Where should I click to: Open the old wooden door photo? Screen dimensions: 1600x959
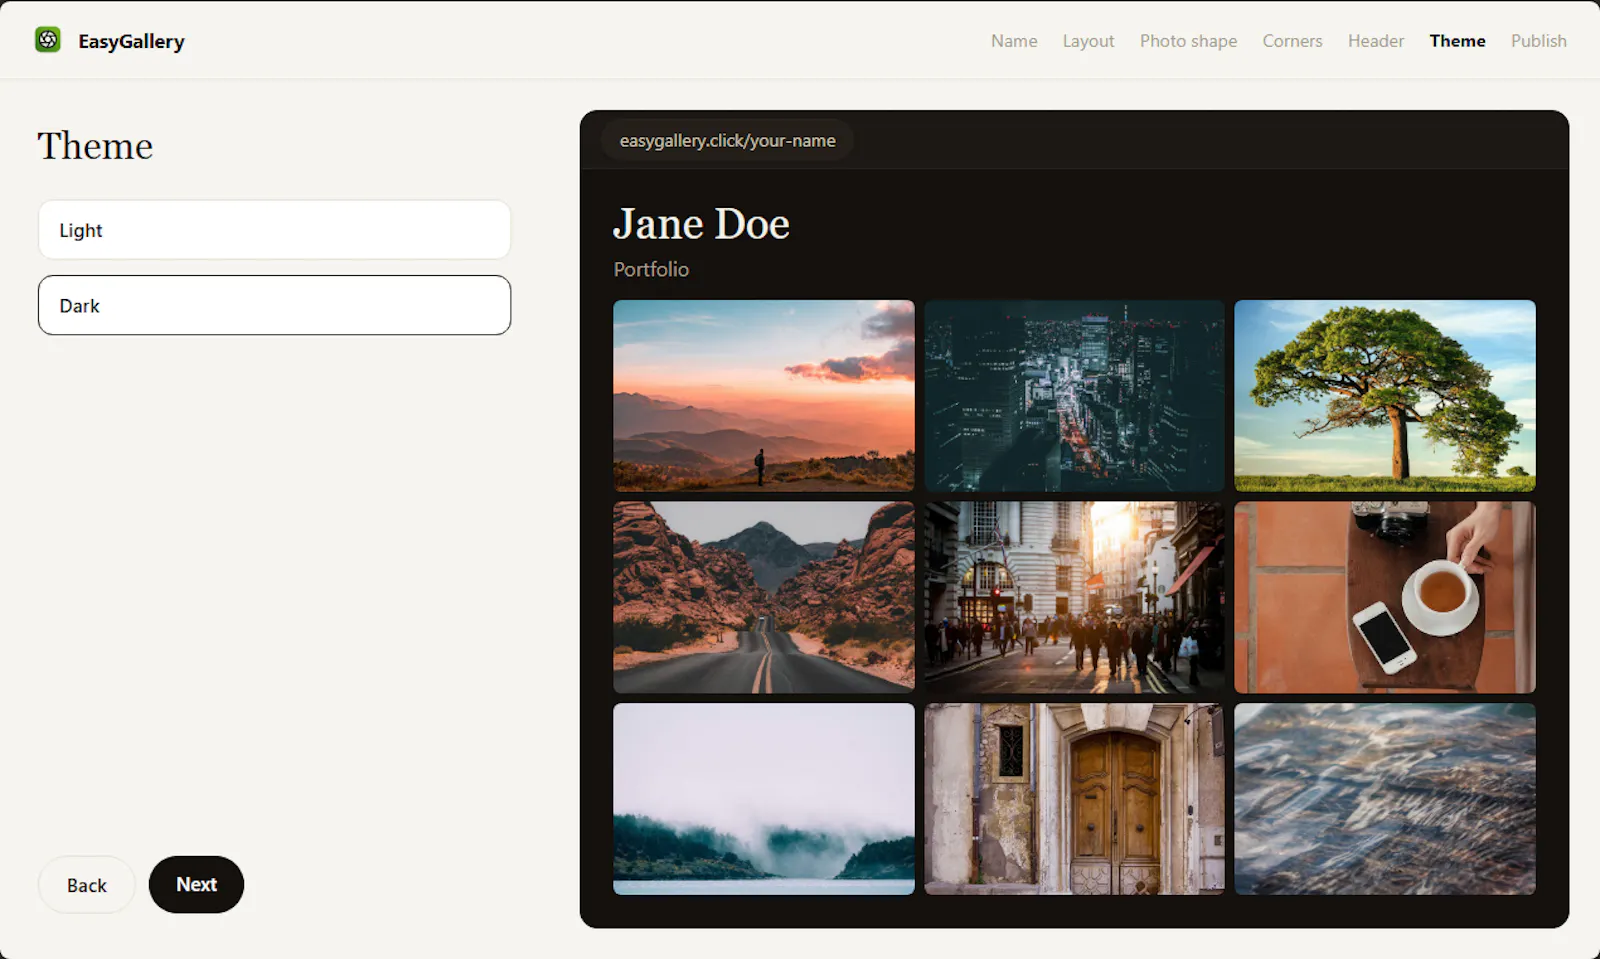(1074, 799)
